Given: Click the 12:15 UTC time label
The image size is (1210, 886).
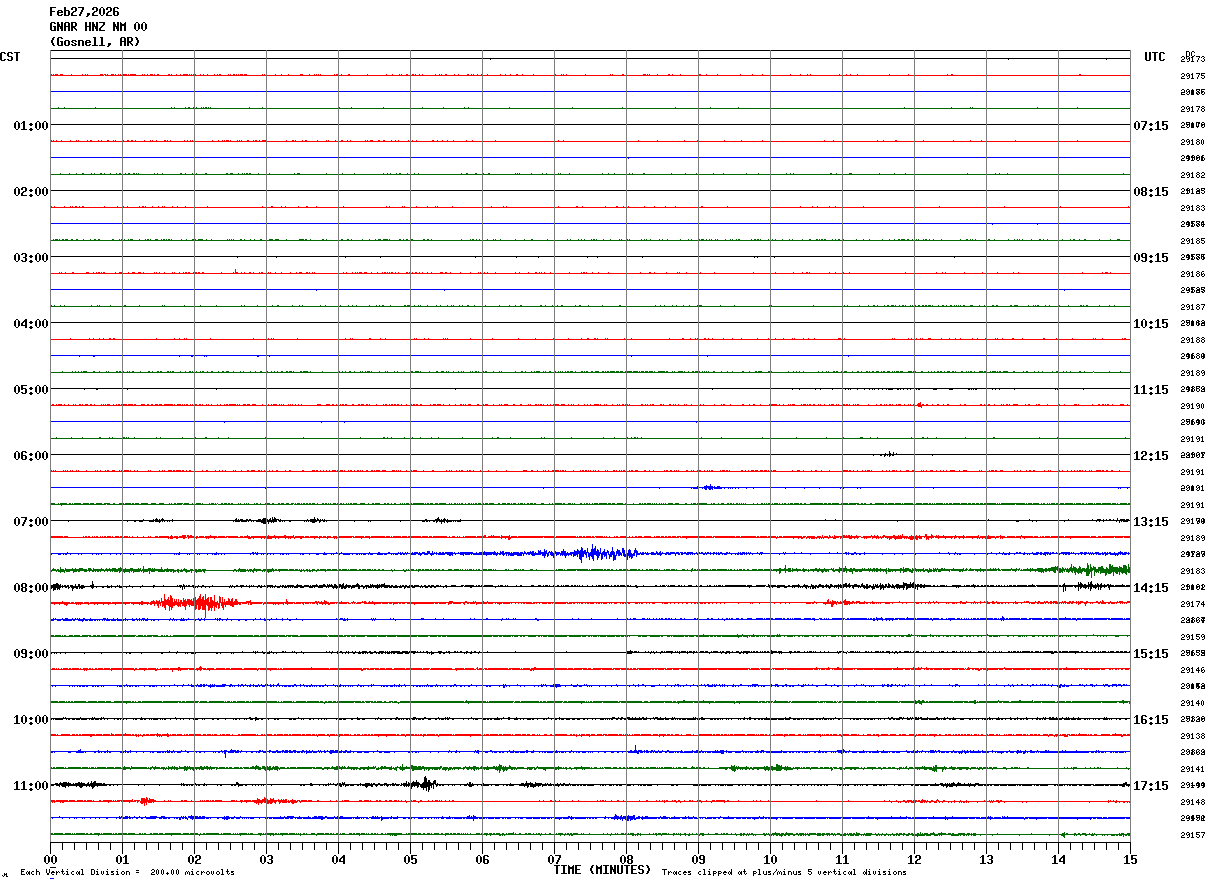Looking at the screenshot, I should (x=1151, y=455).
